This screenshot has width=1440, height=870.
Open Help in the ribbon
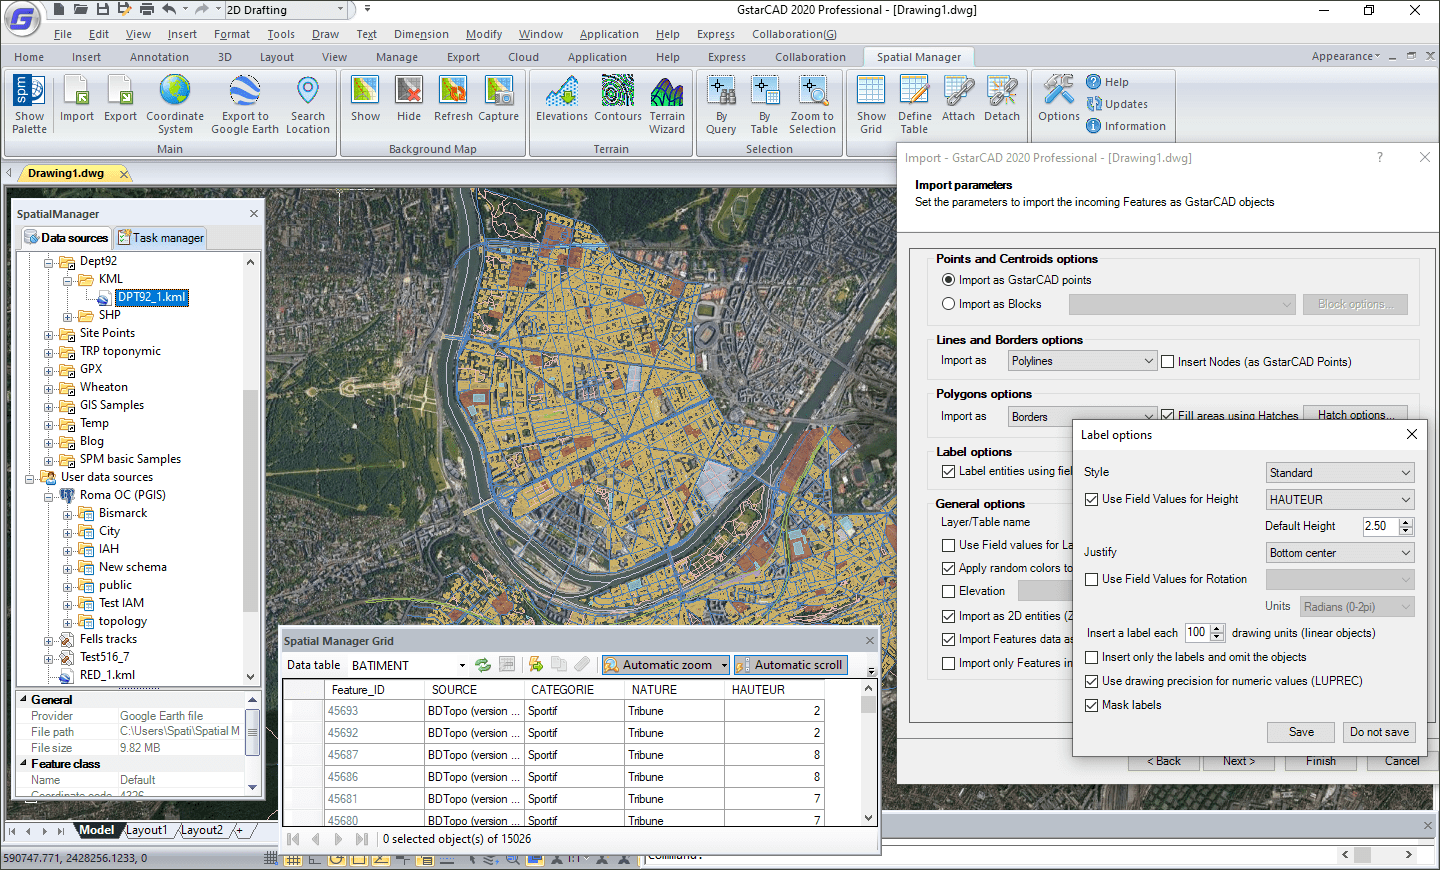[x=1108, y=82]
